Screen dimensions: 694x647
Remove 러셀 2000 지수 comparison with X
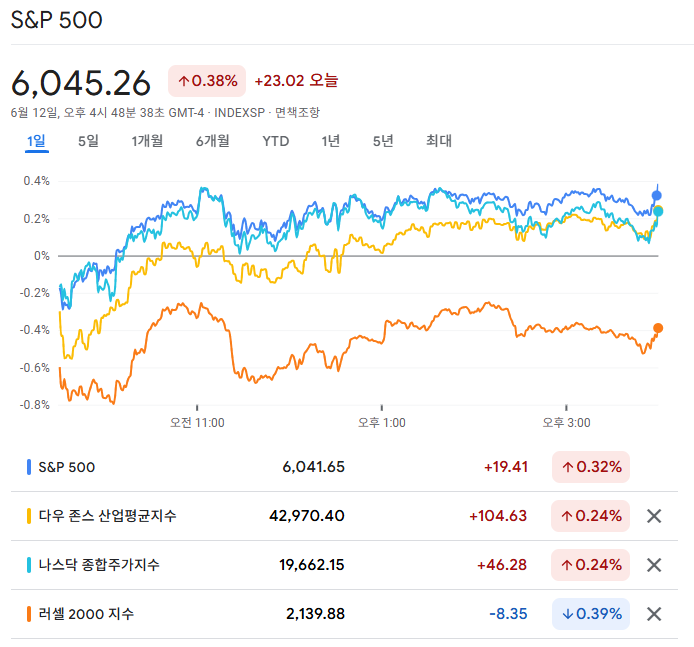[x=654, y=614]
